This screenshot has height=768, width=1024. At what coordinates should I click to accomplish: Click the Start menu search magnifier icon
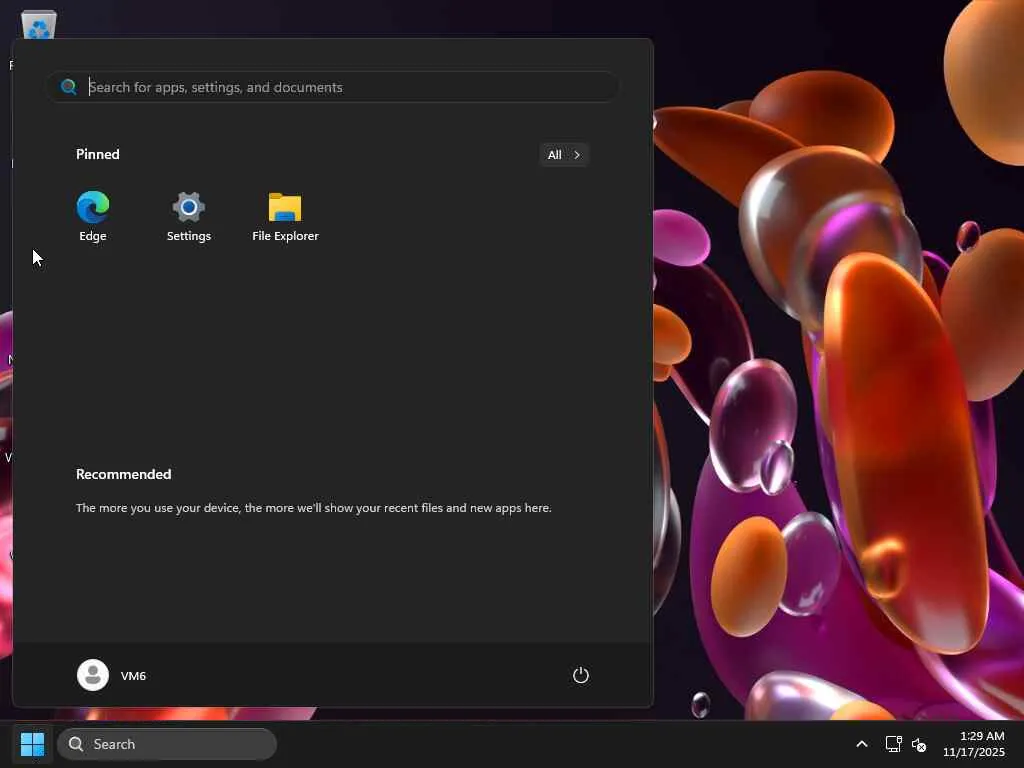pos(69,87)
